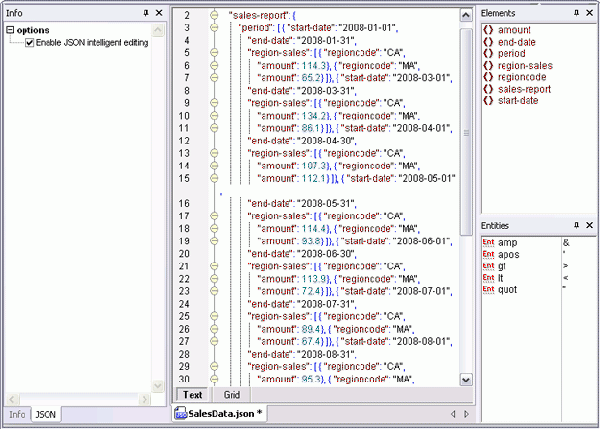The width and height of the screenshot is (600, 429).
Task: Select start-date in Elements list
Action: [518, 101]
